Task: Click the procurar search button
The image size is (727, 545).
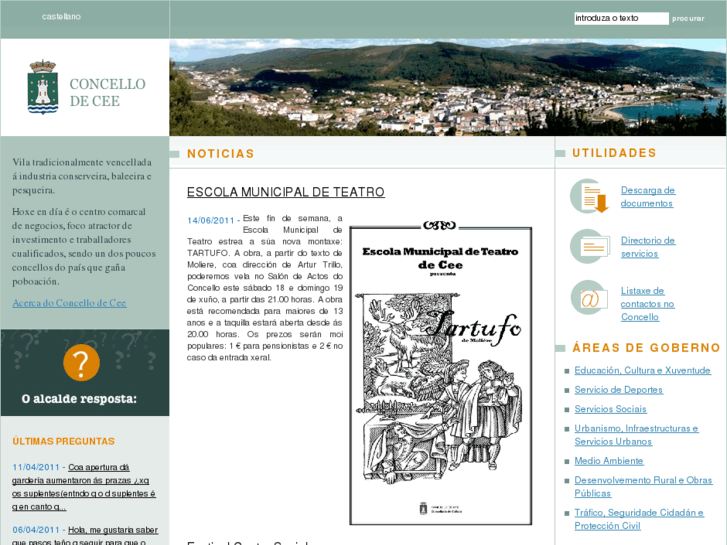Action: click(688, 19)
